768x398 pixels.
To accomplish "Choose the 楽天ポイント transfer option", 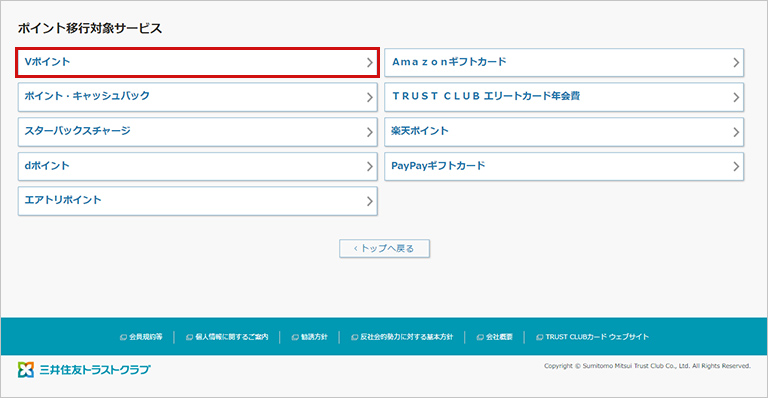I will [564, 132].
